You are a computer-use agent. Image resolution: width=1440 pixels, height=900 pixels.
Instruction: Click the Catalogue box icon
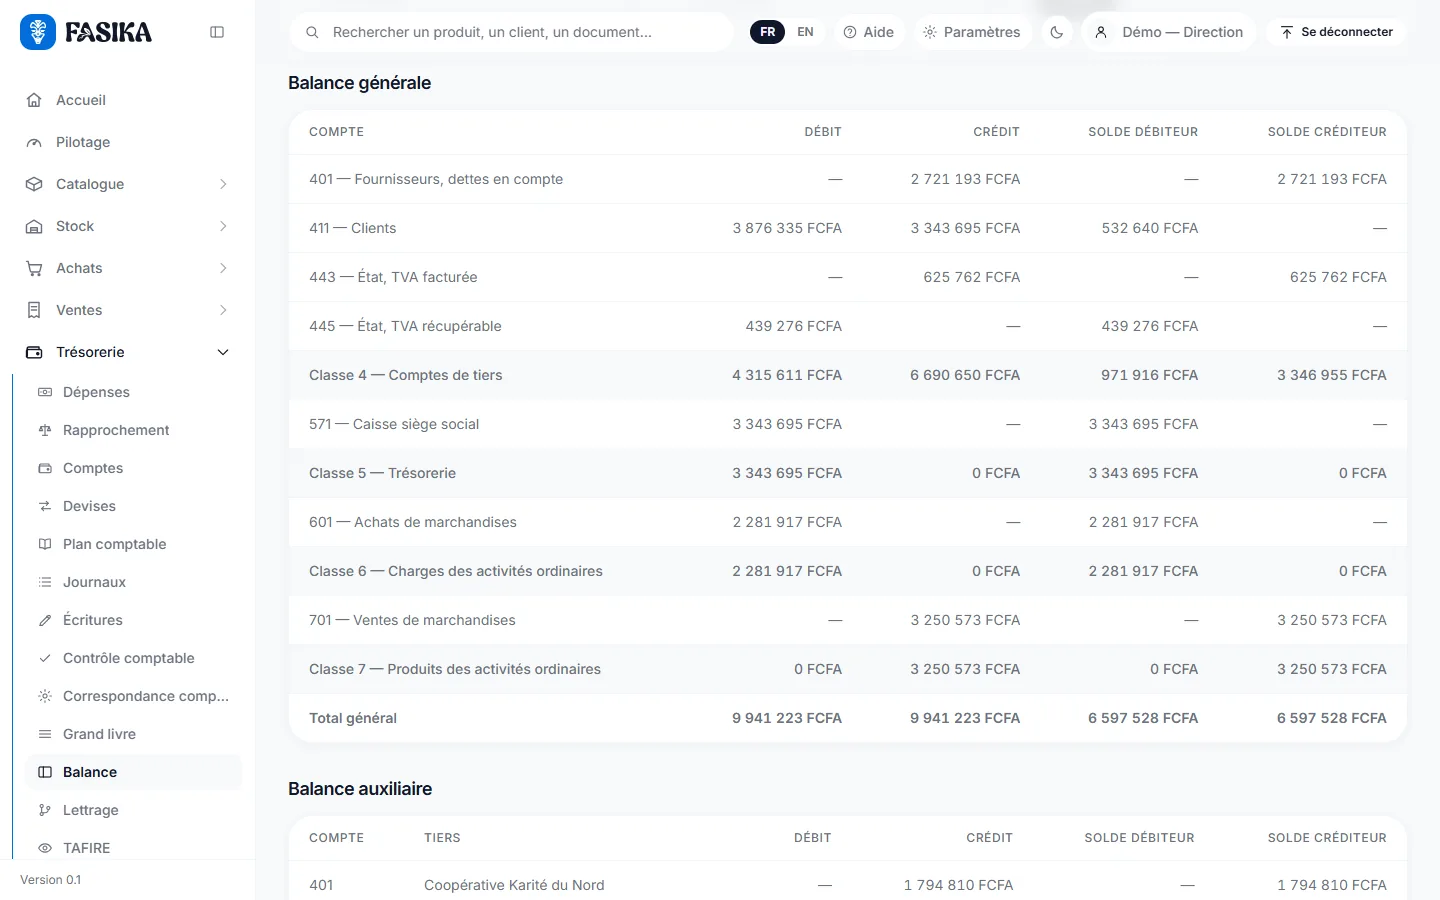[x=34, y=184]
